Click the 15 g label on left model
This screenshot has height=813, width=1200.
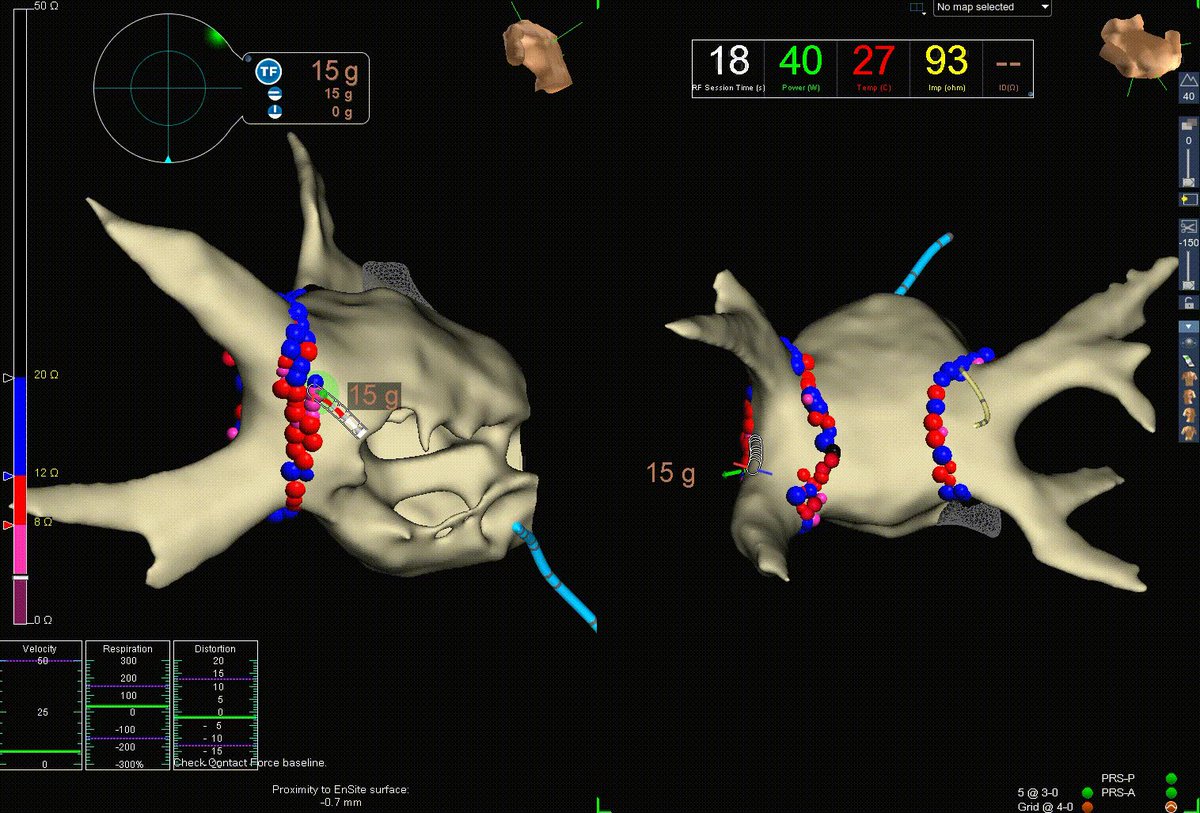(x=374, y=395)
